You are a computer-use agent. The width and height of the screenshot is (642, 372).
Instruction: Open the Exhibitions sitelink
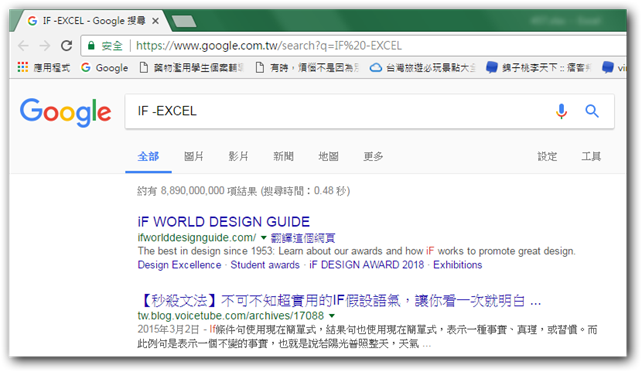click(x=458, y=265)
